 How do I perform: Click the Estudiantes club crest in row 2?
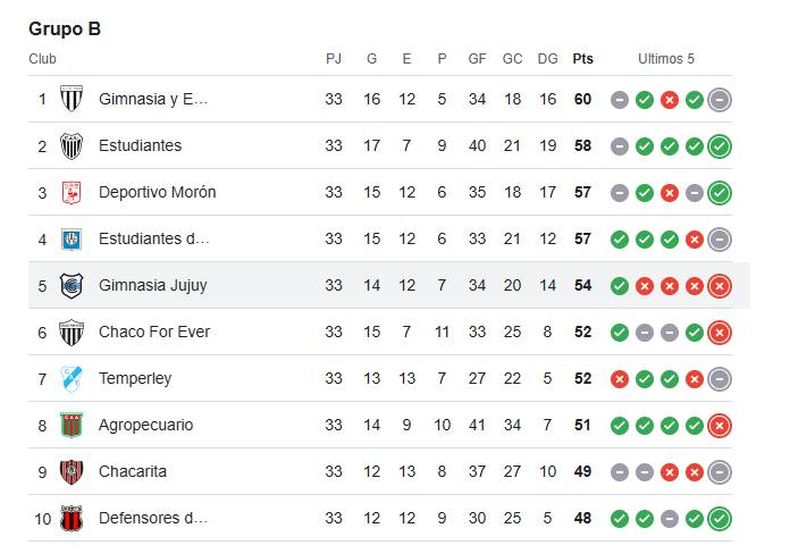71,146
